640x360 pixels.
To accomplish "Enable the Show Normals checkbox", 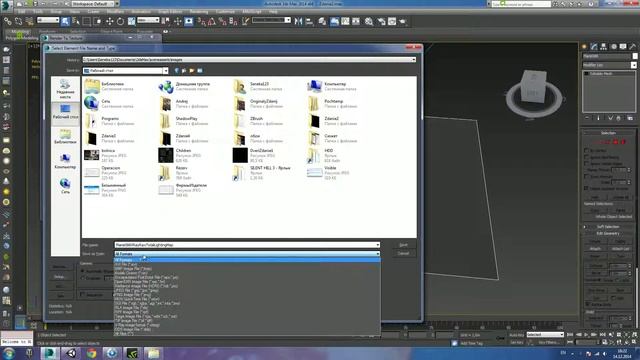I will tap(587, 176).
